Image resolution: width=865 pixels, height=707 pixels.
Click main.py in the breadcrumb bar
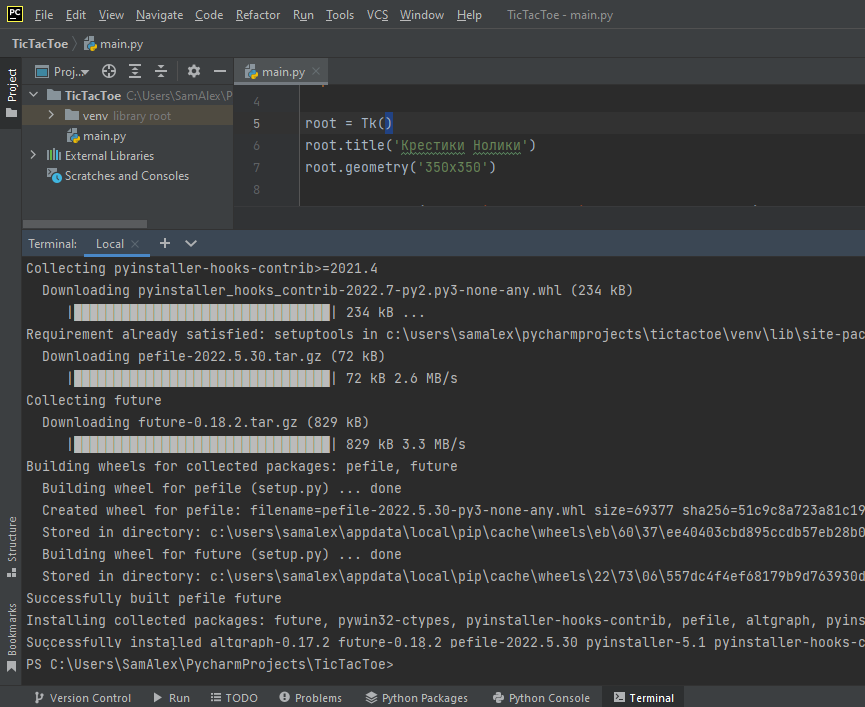point(114,44)
